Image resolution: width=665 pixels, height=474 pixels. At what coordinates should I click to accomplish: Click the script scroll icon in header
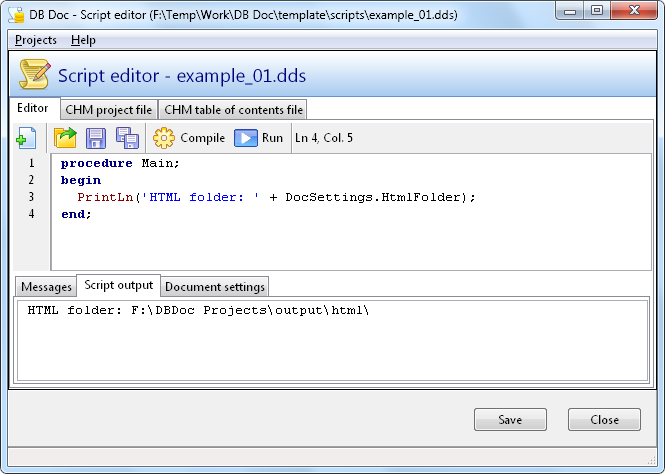click(x=35, y=74)
